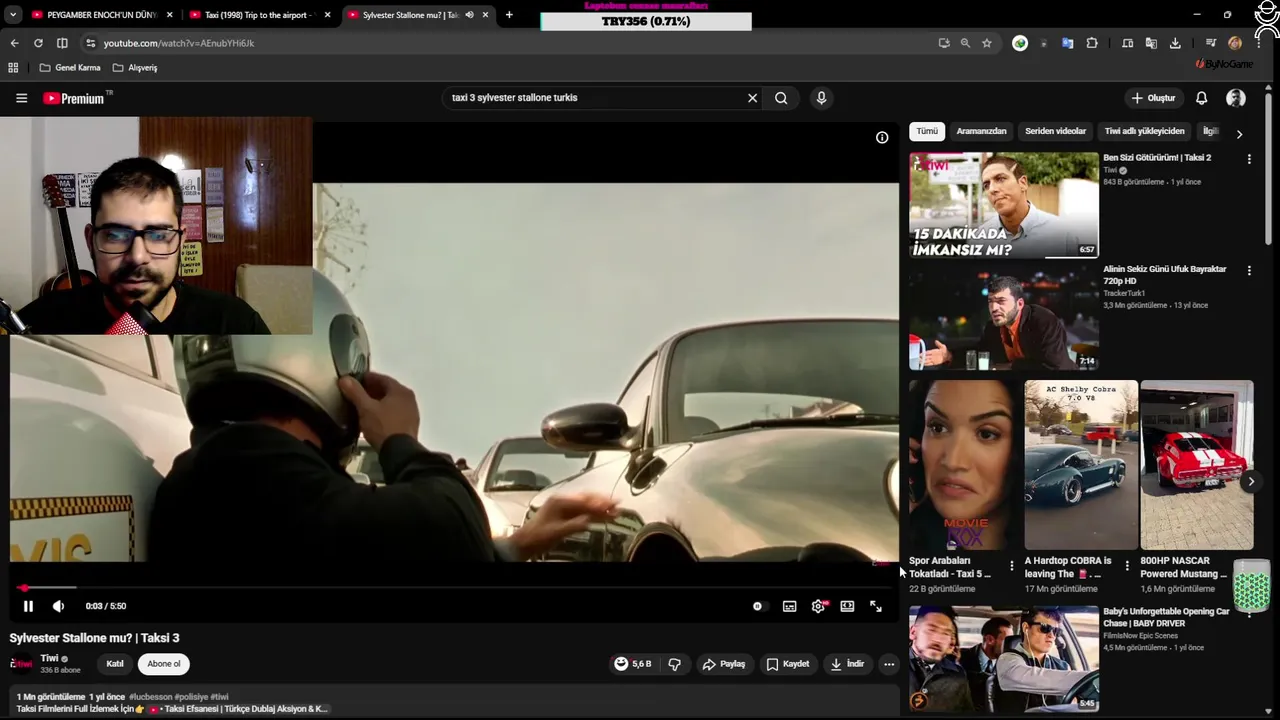Open the YouTube guide hamburger menu
Screen dimensions: 1280x720
21,98
